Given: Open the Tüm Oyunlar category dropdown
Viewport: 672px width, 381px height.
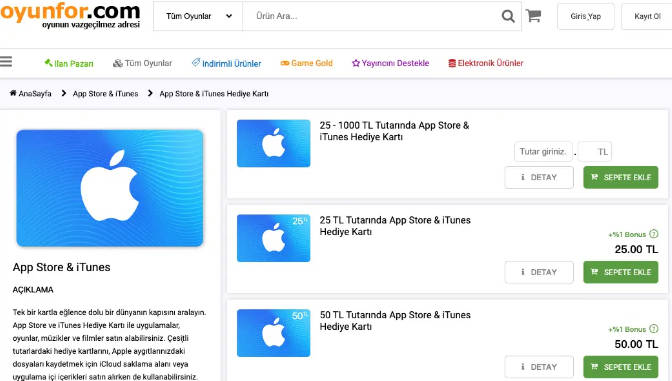Looking at the screenshot, I should tap(198, 16).
